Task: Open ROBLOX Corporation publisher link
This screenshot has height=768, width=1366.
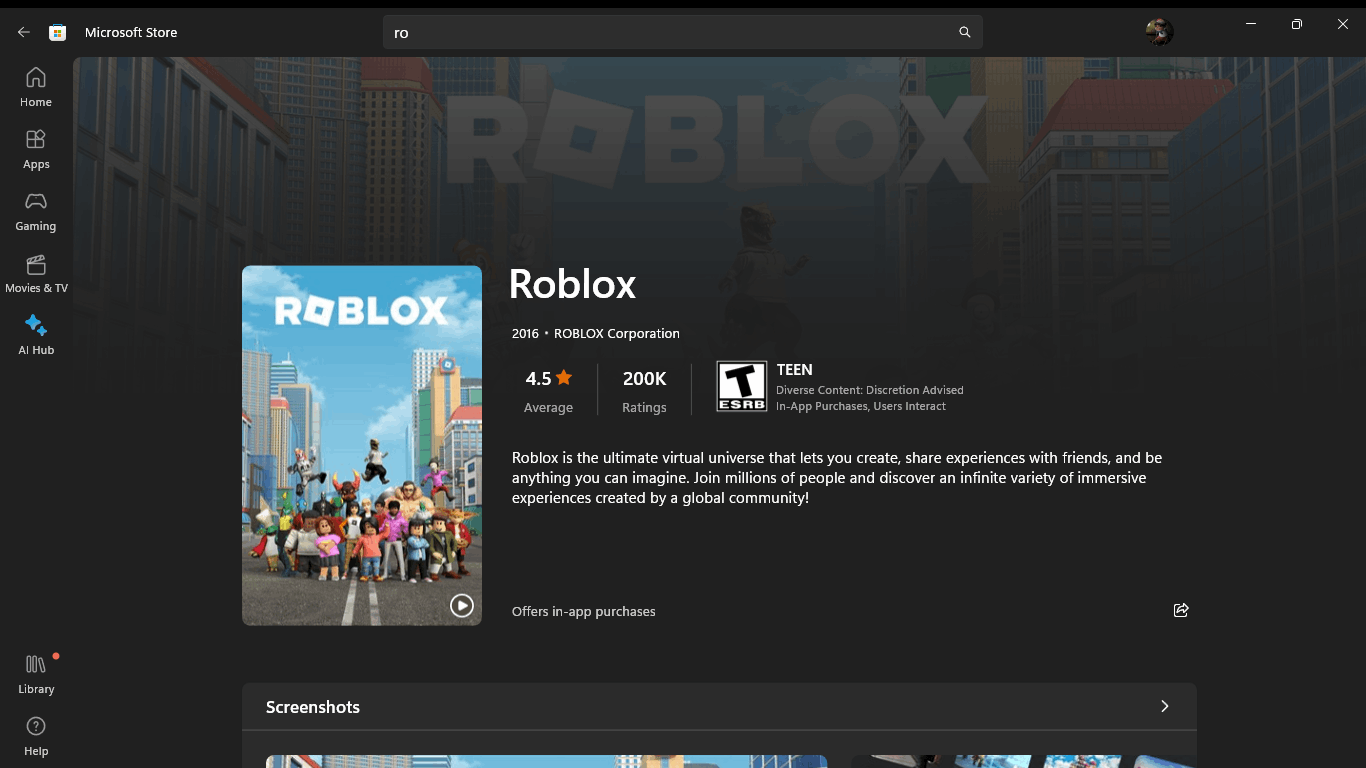Action: coord(616,333)
